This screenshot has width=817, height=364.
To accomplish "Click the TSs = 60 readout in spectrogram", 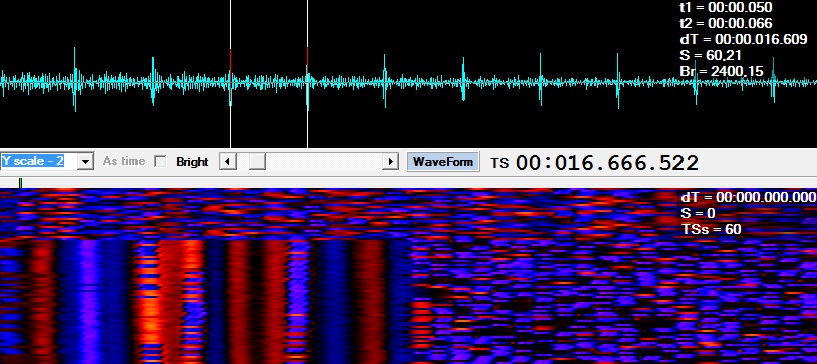I will (711, 229).
